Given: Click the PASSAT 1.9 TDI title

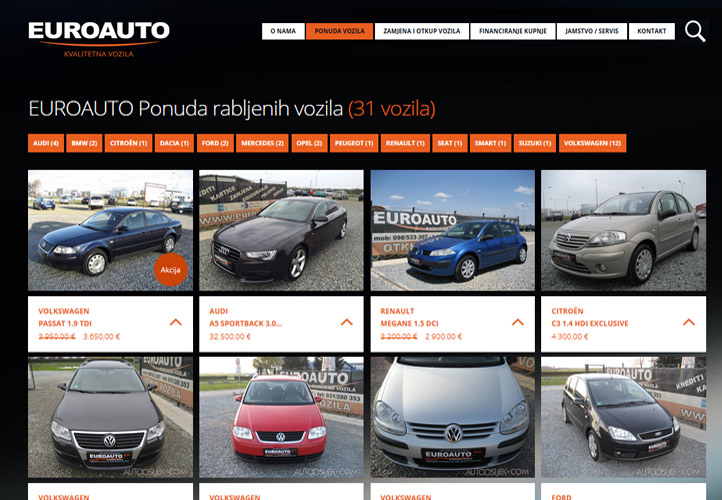Looking at the screenshot, I should pyautogui.click(x=65, y=324).
